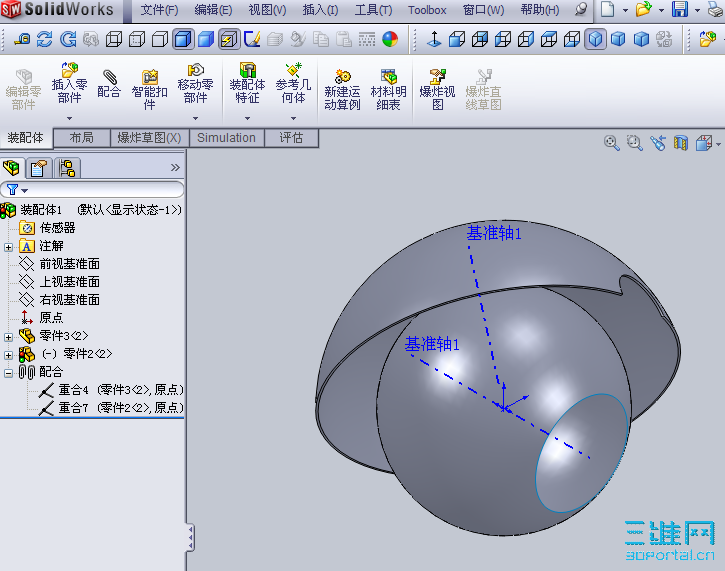Expand dropdown under 参考几何体

(293, 118)
